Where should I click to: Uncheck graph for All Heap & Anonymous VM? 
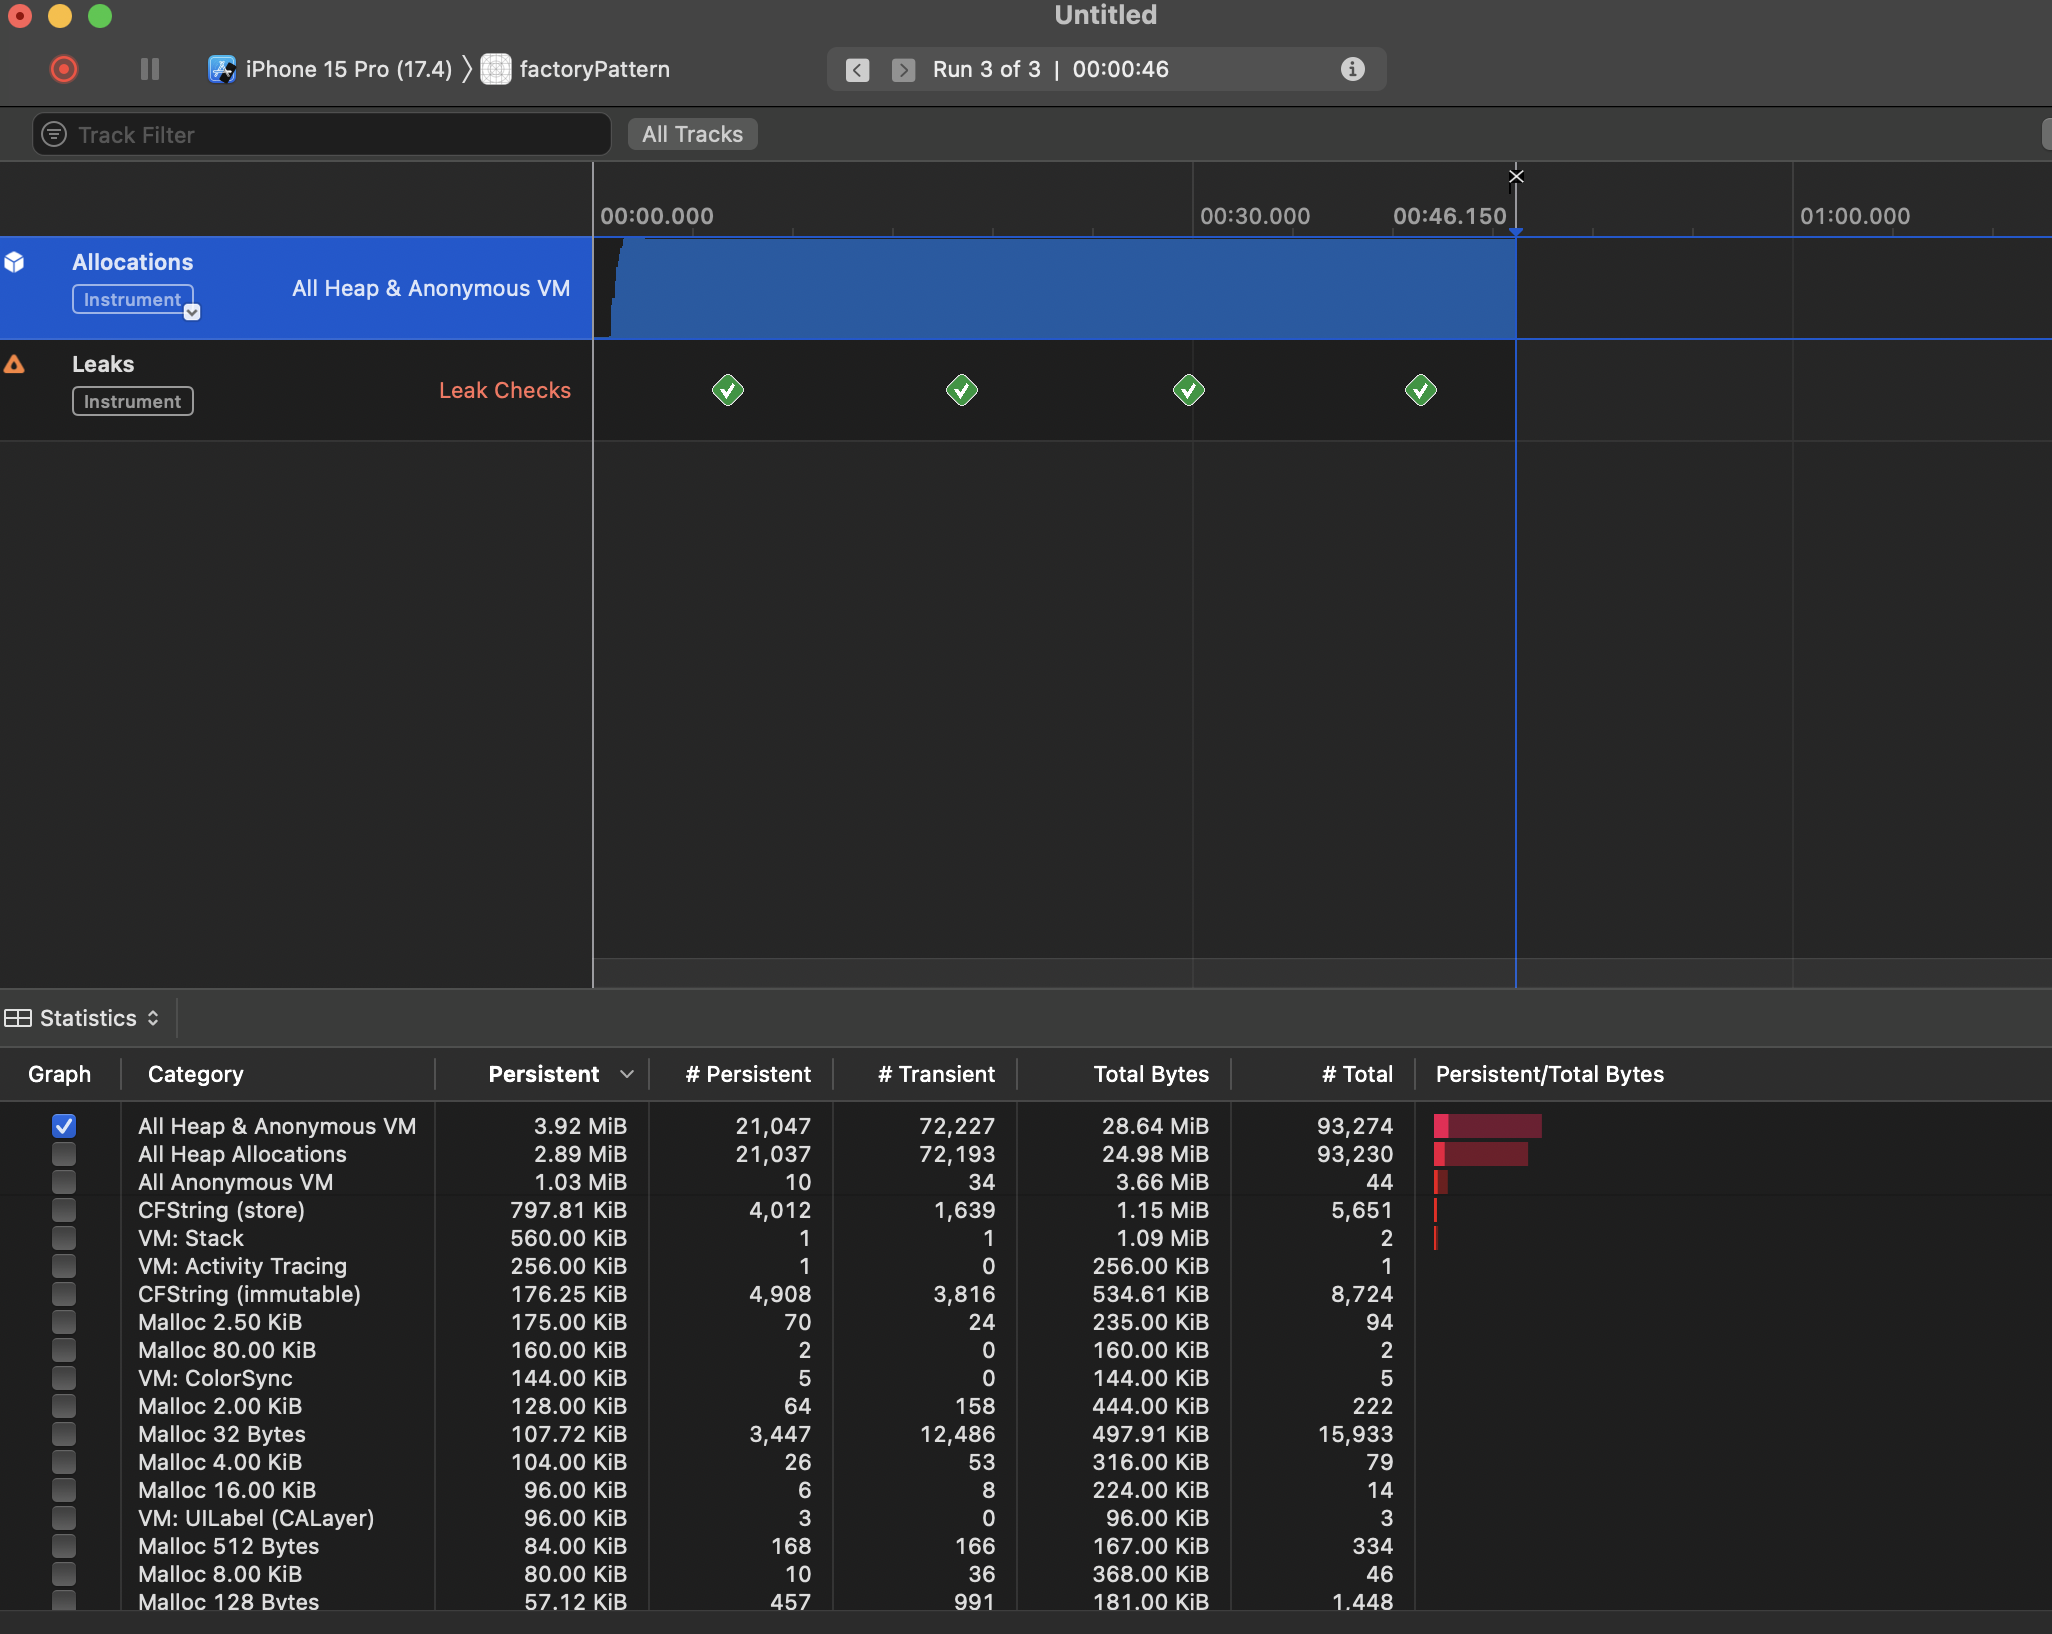click(64, 1126)
